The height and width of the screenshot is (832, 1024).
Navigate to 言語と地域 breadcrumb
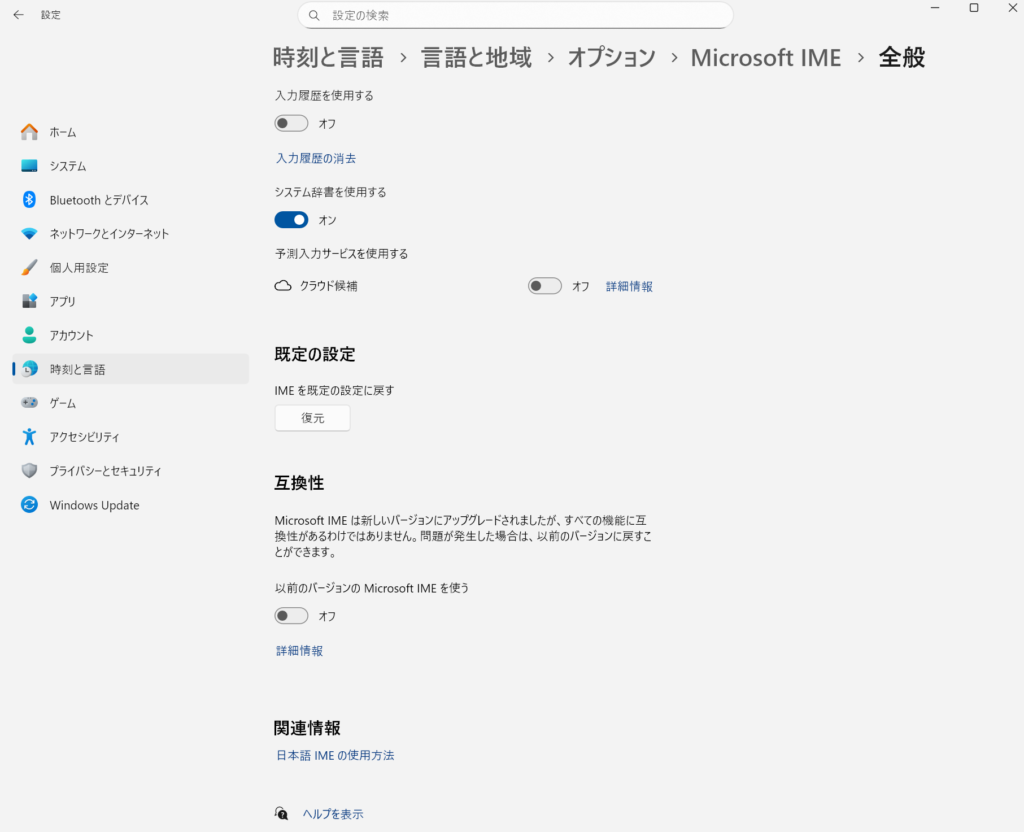click(476, 58)
